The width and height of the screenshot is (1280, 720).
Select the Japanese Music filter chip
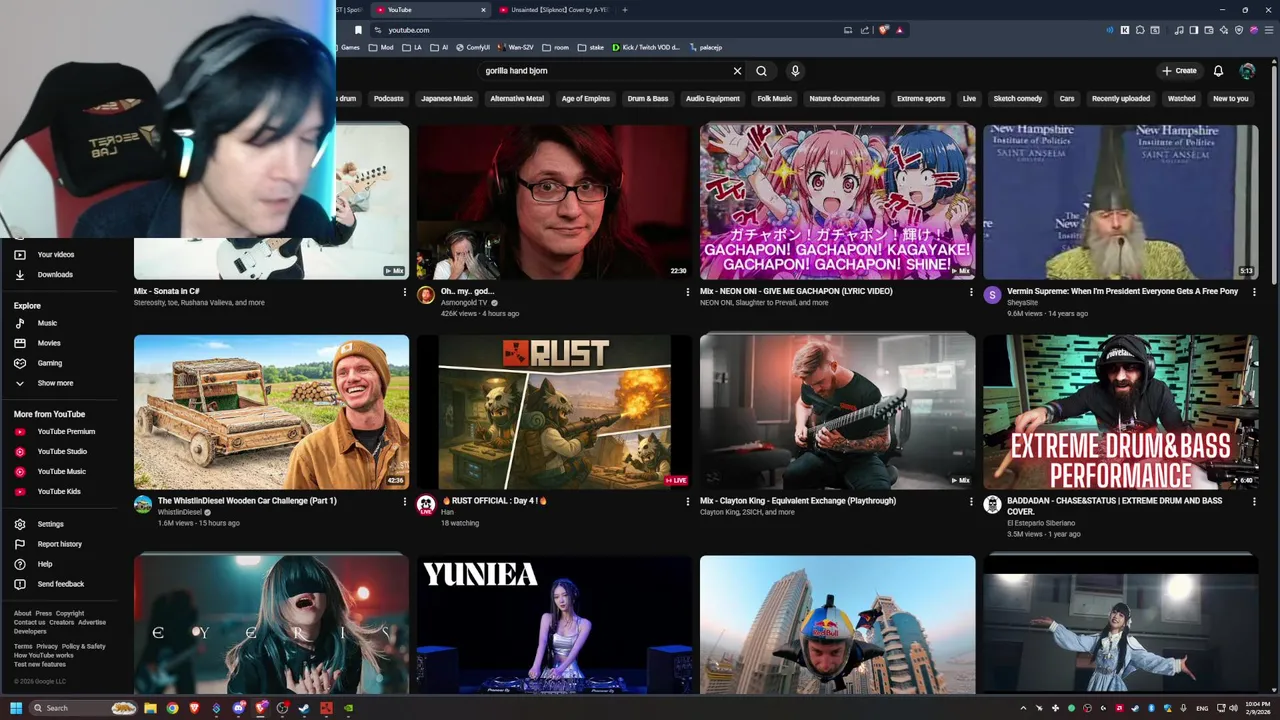point(447,99)
